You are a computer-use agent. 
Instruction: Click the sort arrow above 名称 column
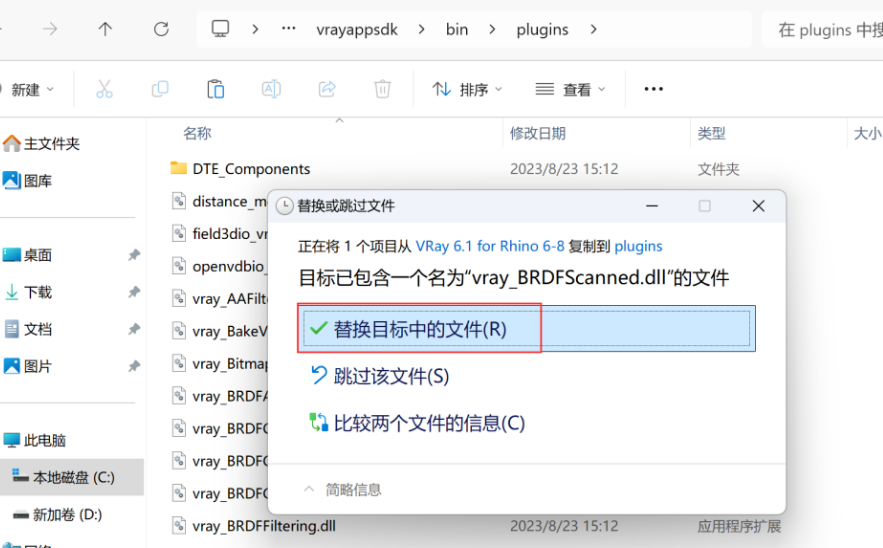tap(340, 121)
